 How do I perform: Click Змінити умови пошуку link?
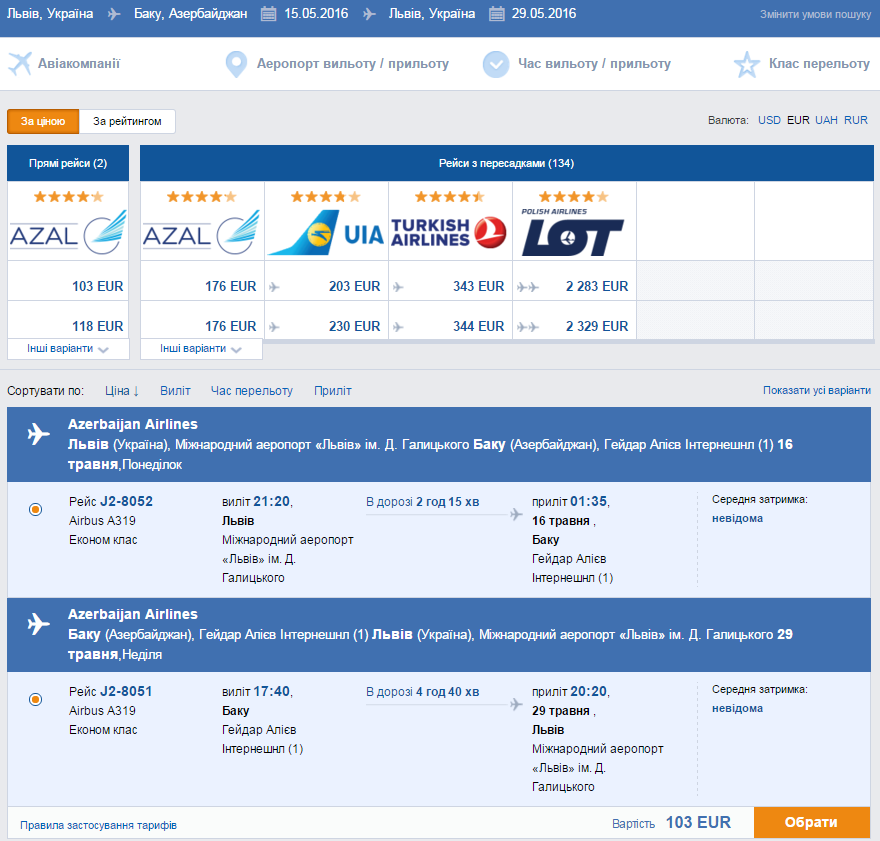(x=815, y=15)
